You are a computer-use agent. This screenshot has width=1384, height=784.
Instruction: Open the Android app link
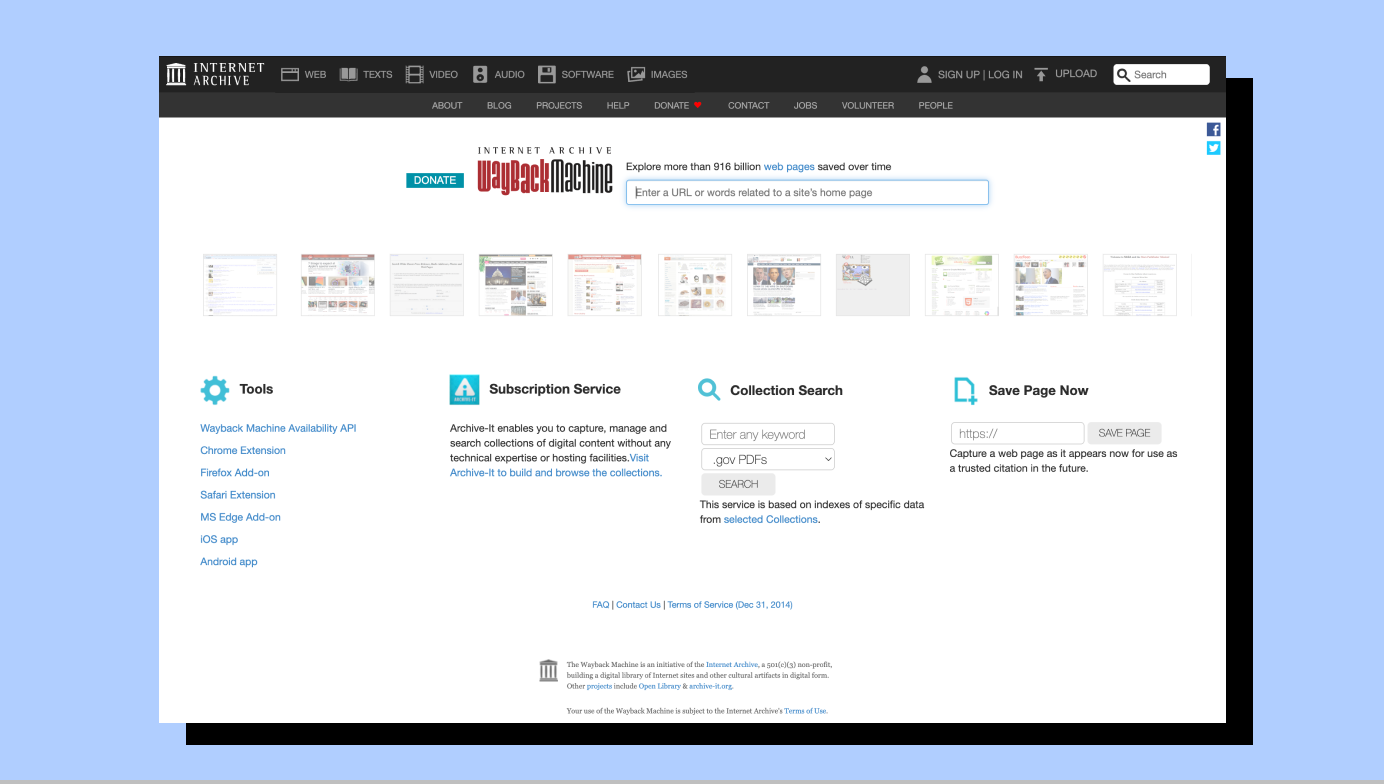pyautogui.click(x=229, y=562)
